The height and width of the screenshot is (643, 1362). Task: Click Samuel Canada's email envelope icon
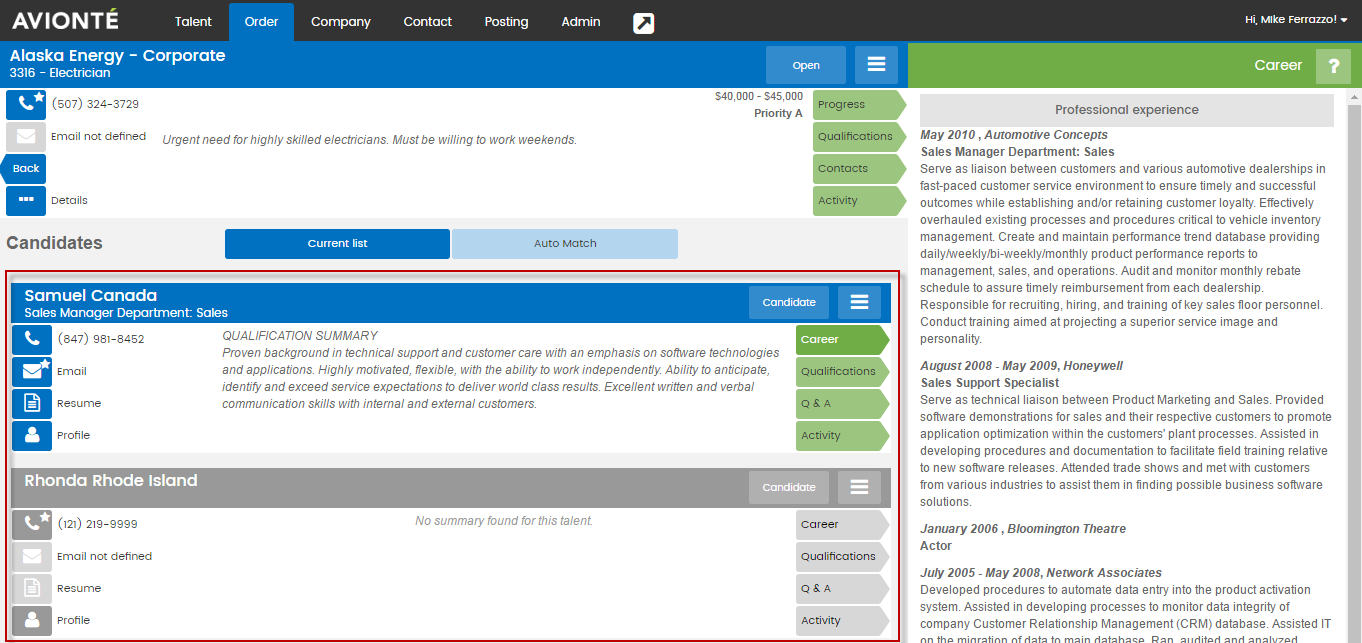point(32,371)
